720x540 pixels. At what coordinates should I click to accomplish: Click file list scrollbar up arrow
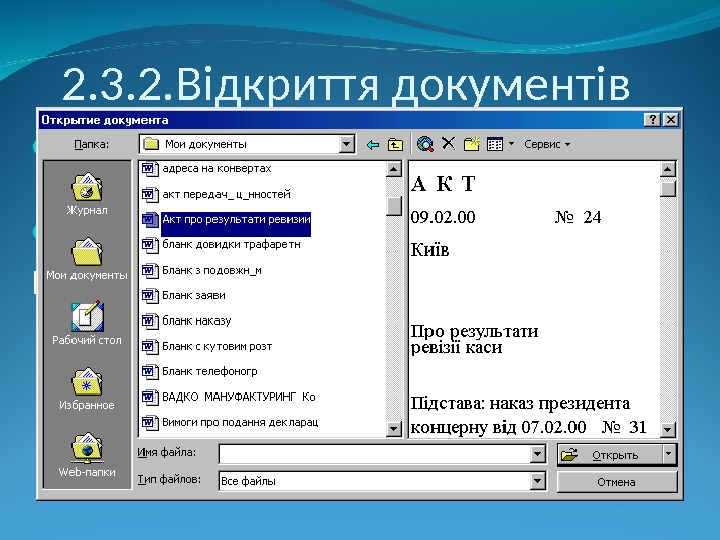coord(394,169)
